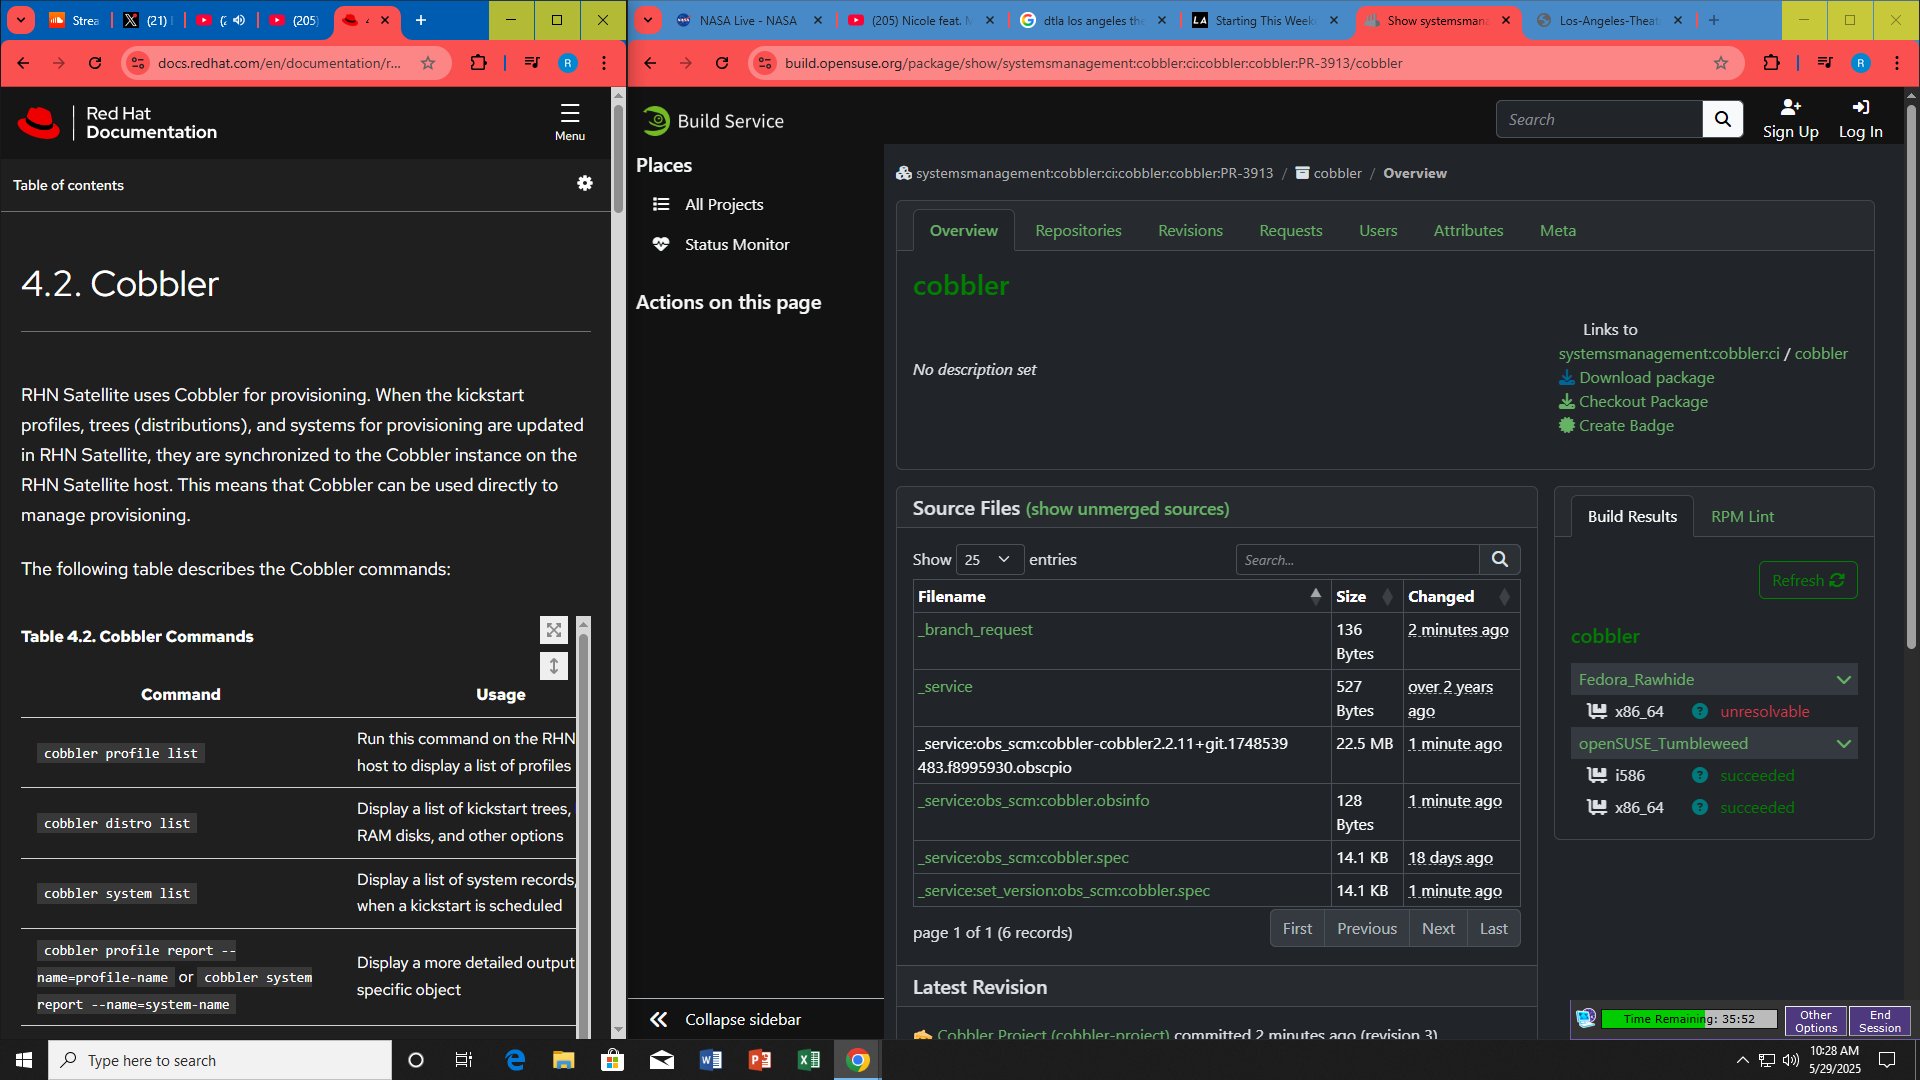Open _branch_request source file

976,629
